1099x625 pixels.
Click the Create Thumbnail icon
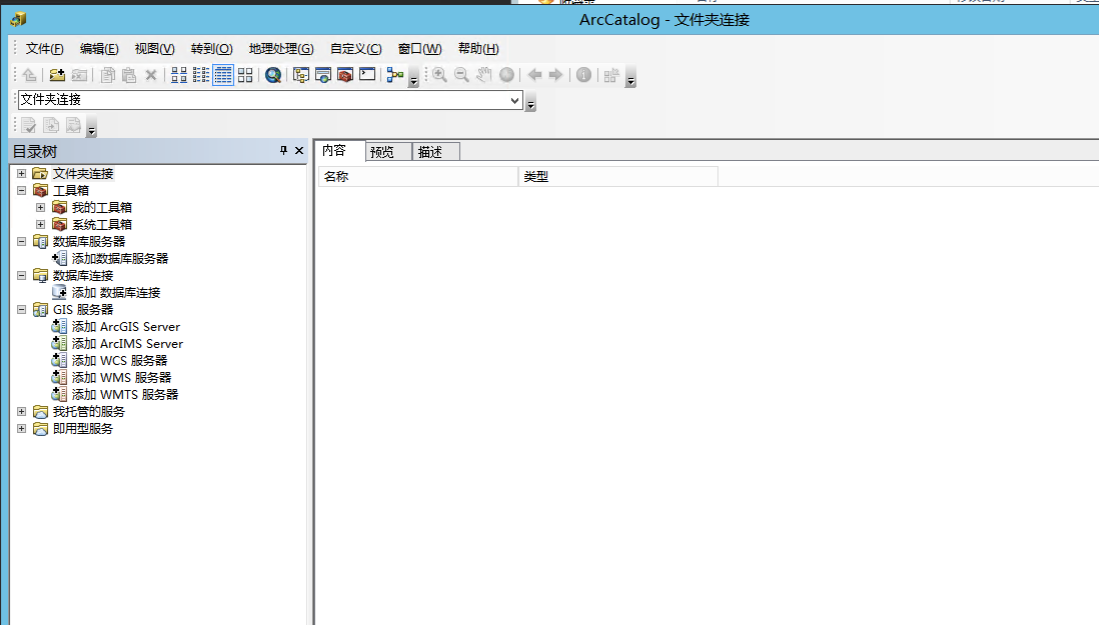(x=611, y=75)
